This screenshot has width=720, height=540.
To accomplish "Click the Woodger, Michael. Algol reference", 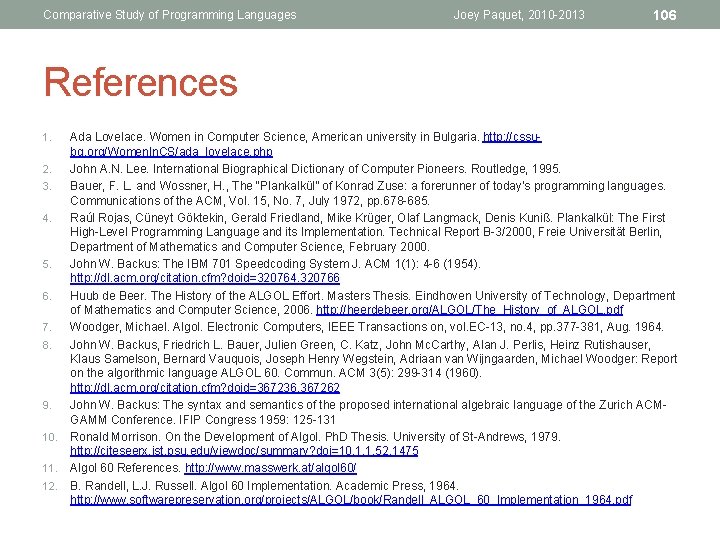I will click(x=366, y=327).
